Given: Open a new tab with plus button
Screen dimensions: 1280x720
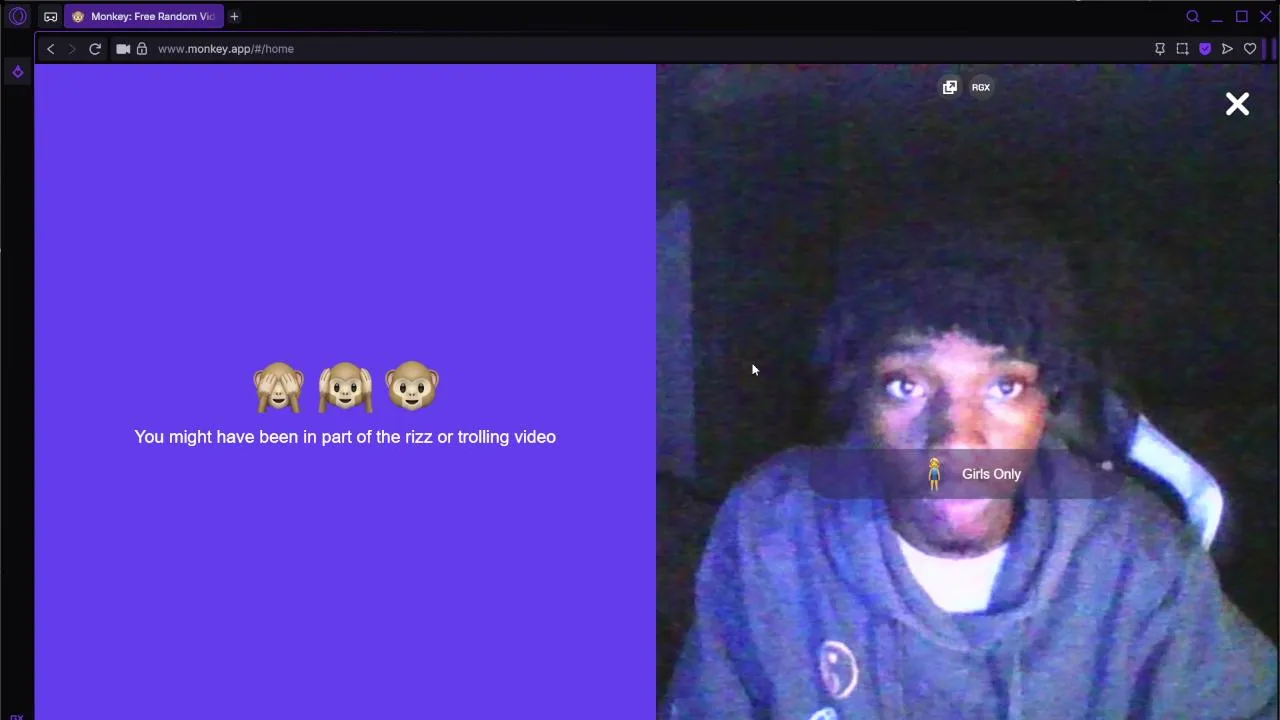Looking at the screenshot, I should pos(234,16).
